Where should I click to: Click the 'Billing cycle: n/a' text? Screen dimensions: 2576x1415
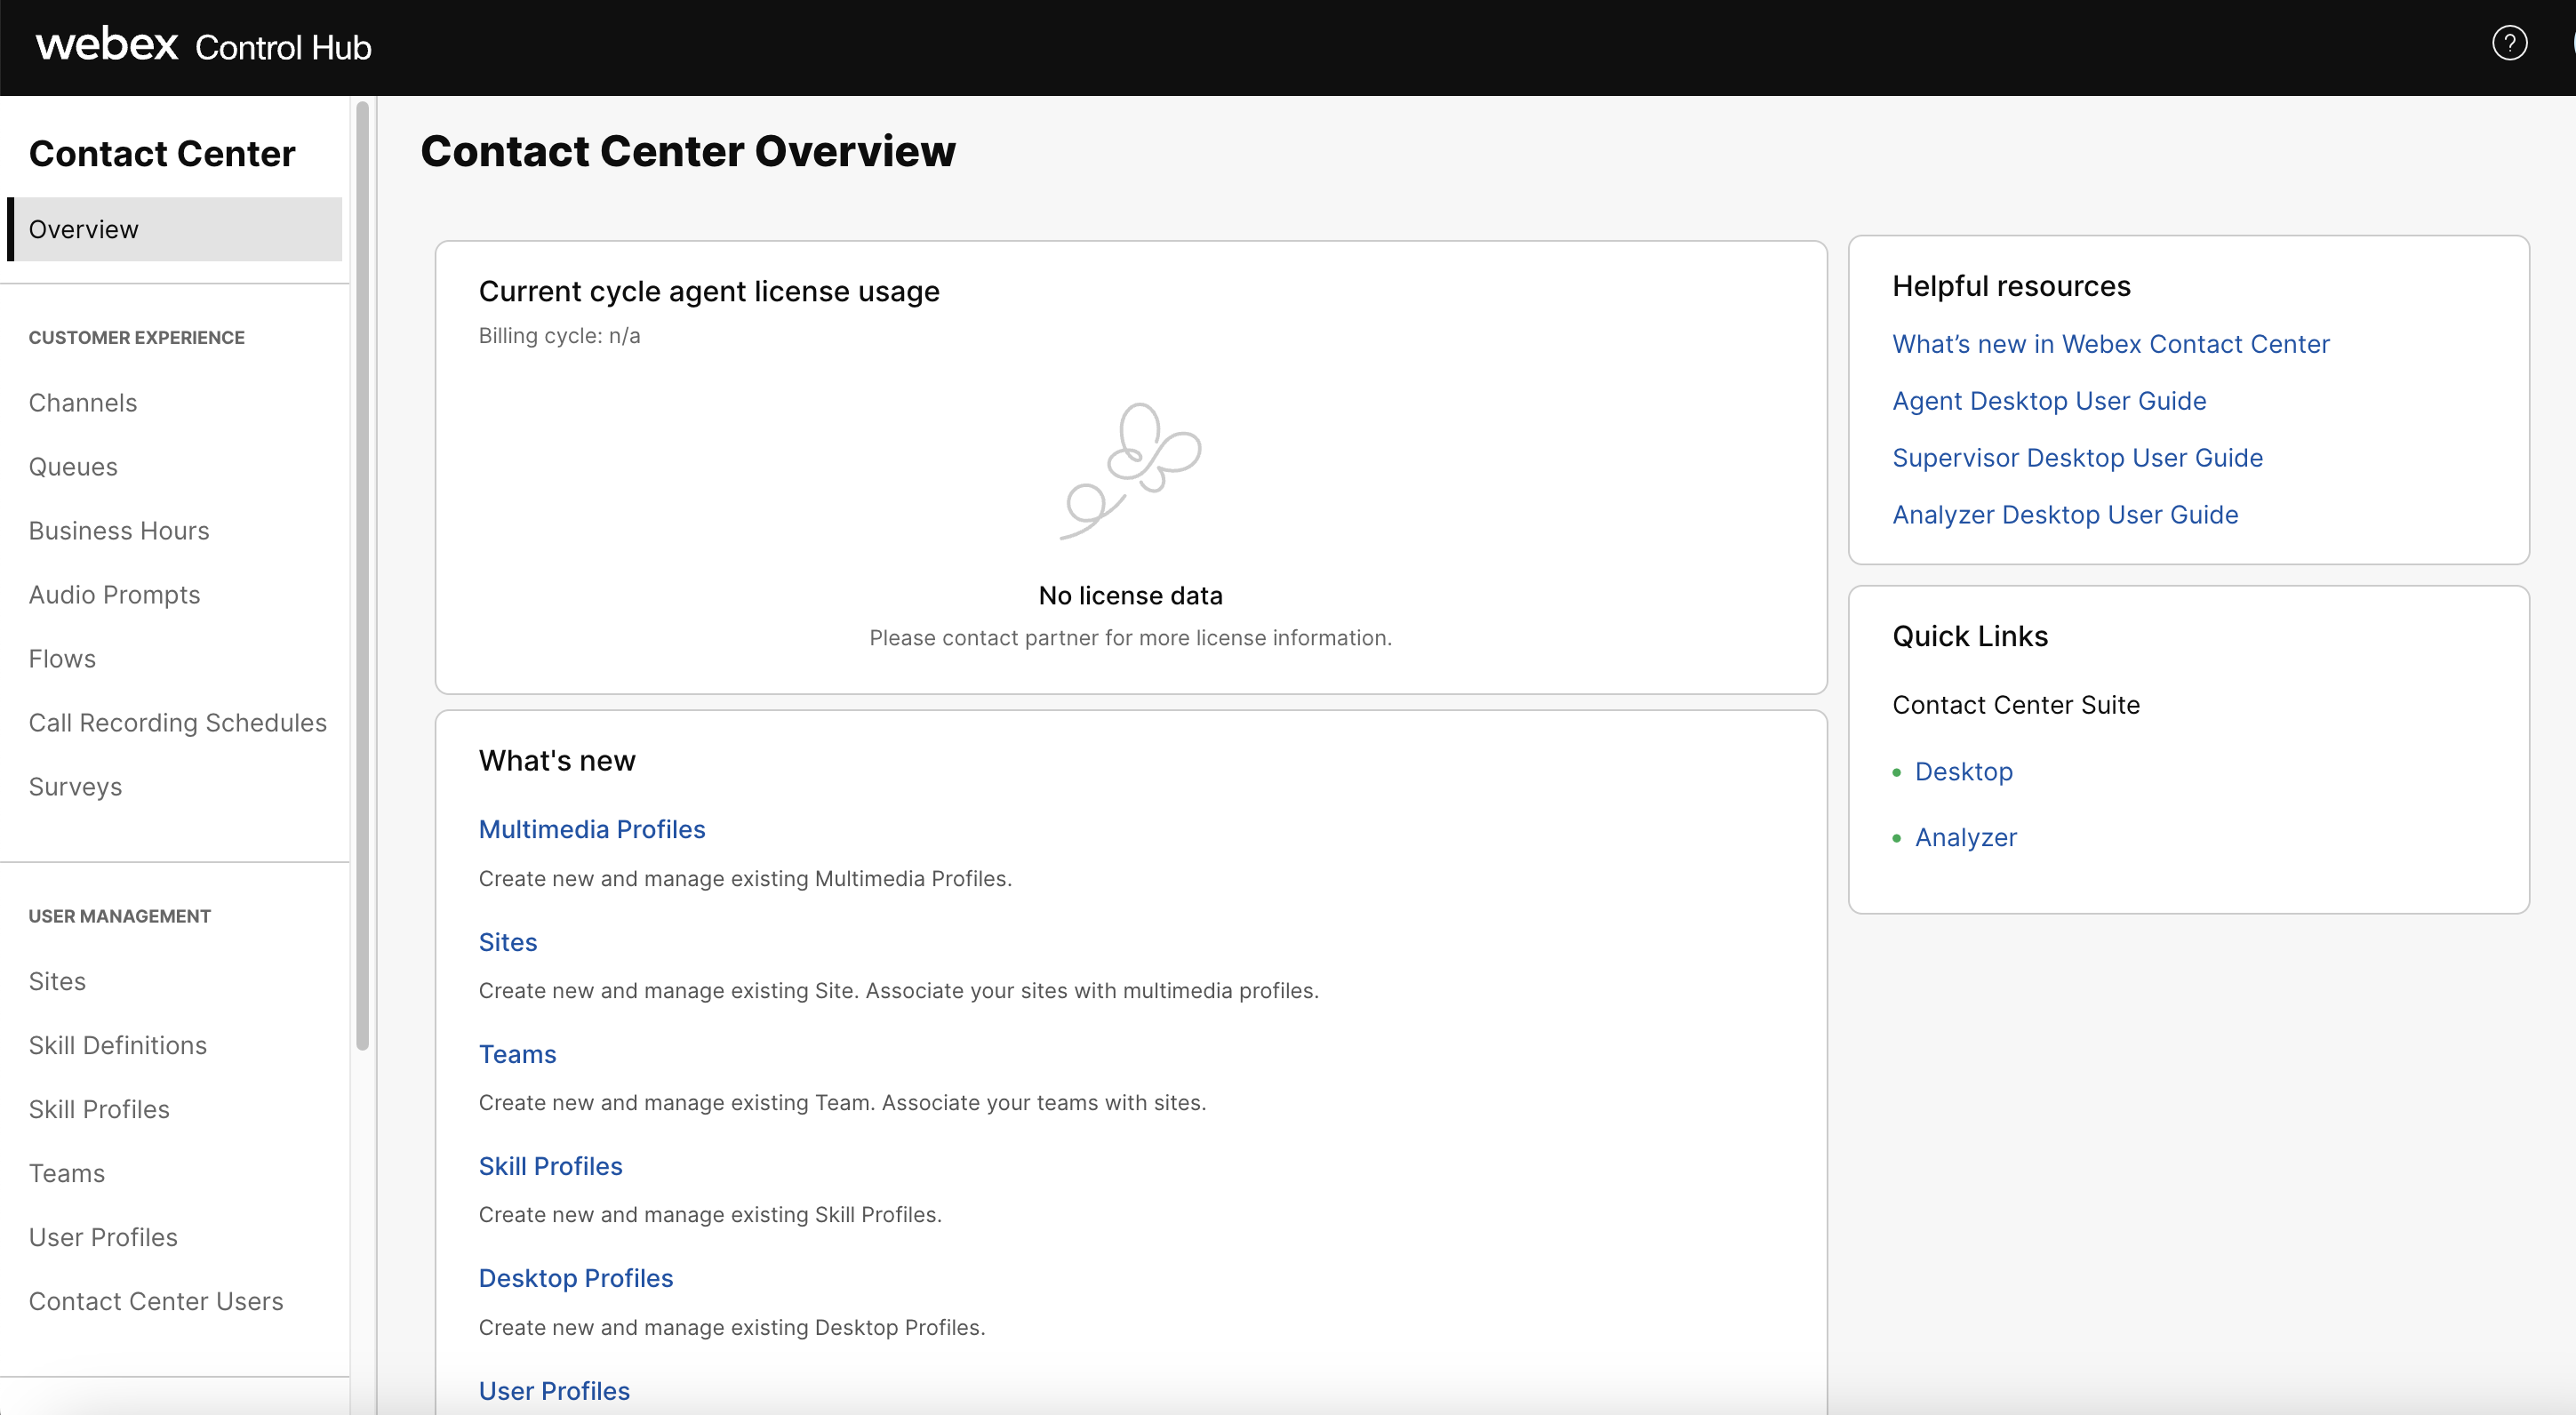point(559,336)
